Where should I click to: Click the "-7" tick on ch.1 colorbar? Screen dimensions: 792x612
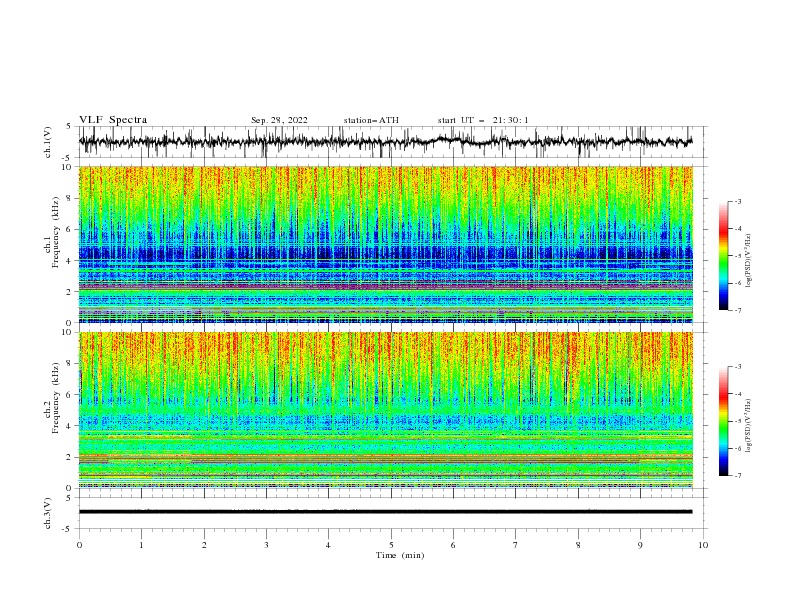click(738, 310)
